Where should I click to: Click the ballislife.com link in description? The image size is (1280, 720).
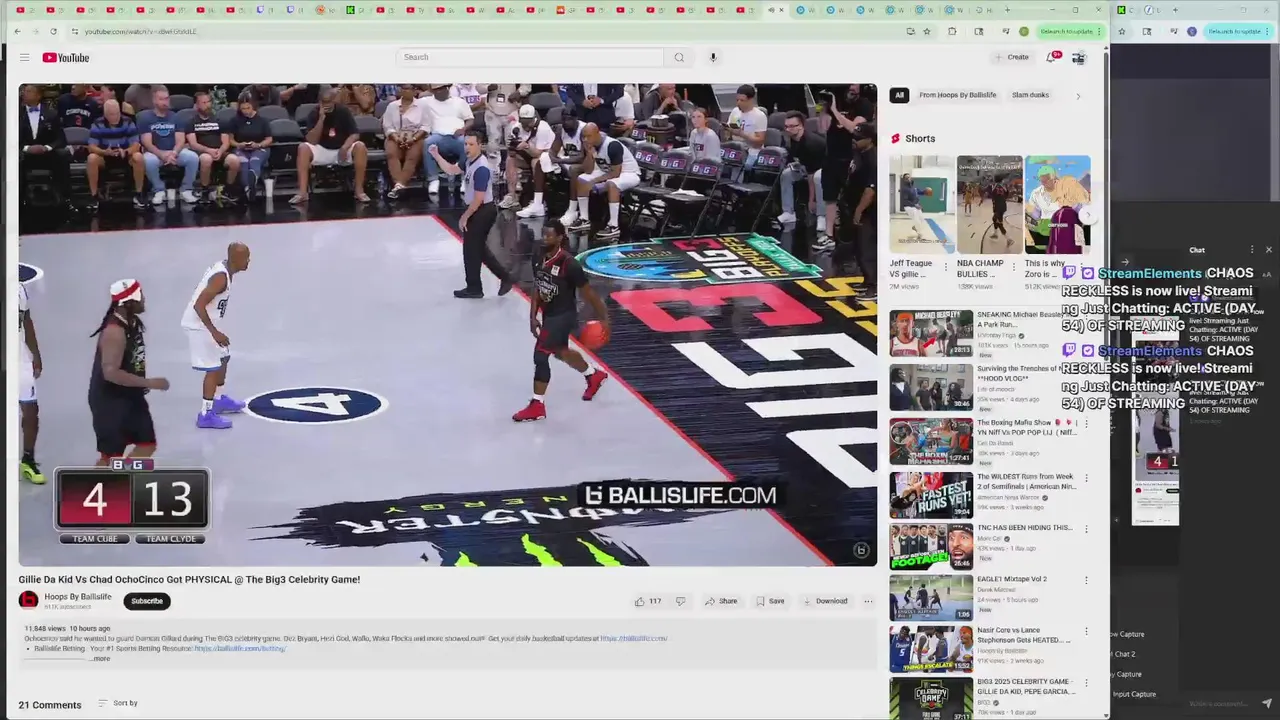click(633, 638)
